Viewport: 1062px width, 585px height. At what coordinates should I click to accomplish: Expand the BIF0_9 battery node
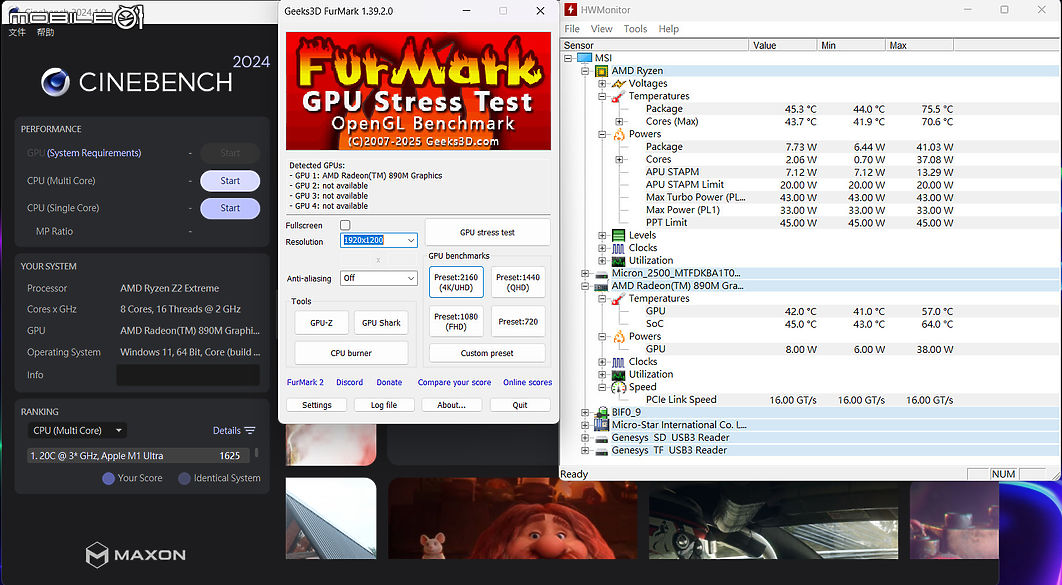585,412
